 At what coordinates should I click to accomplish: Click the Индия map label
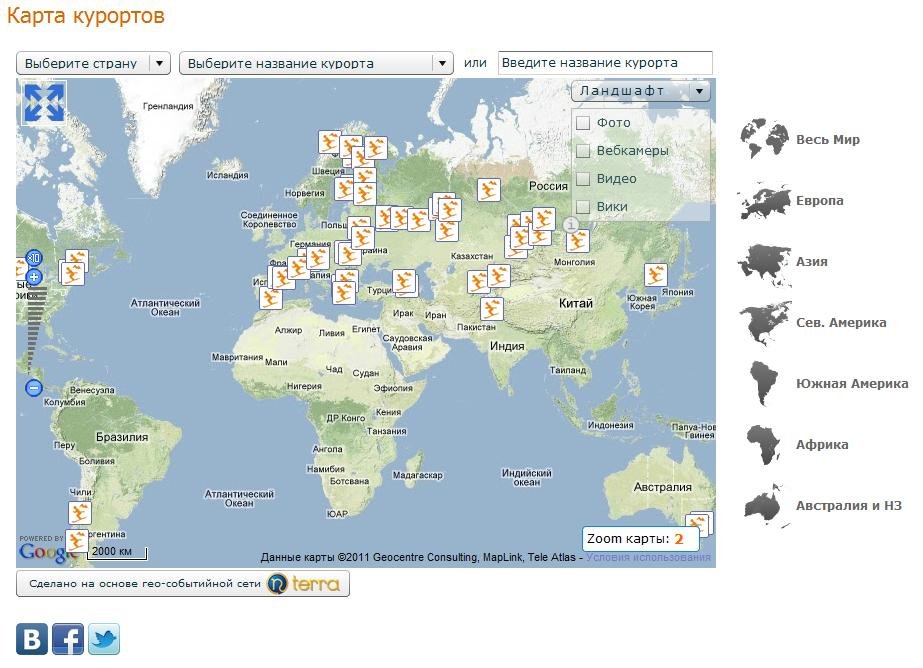pos(507,346)
